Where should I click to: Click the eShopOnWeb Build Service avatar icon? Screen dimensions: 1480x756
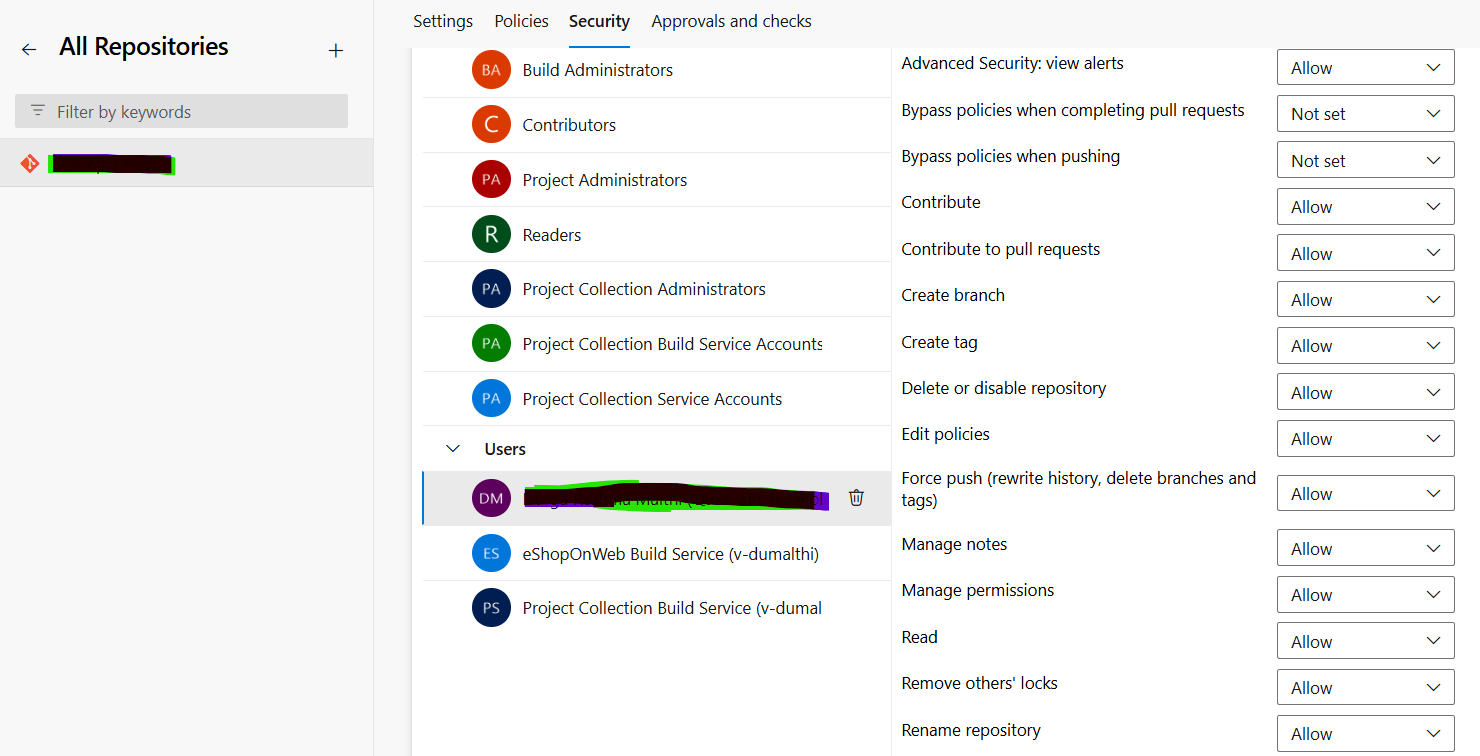click(x=491, y=552)
